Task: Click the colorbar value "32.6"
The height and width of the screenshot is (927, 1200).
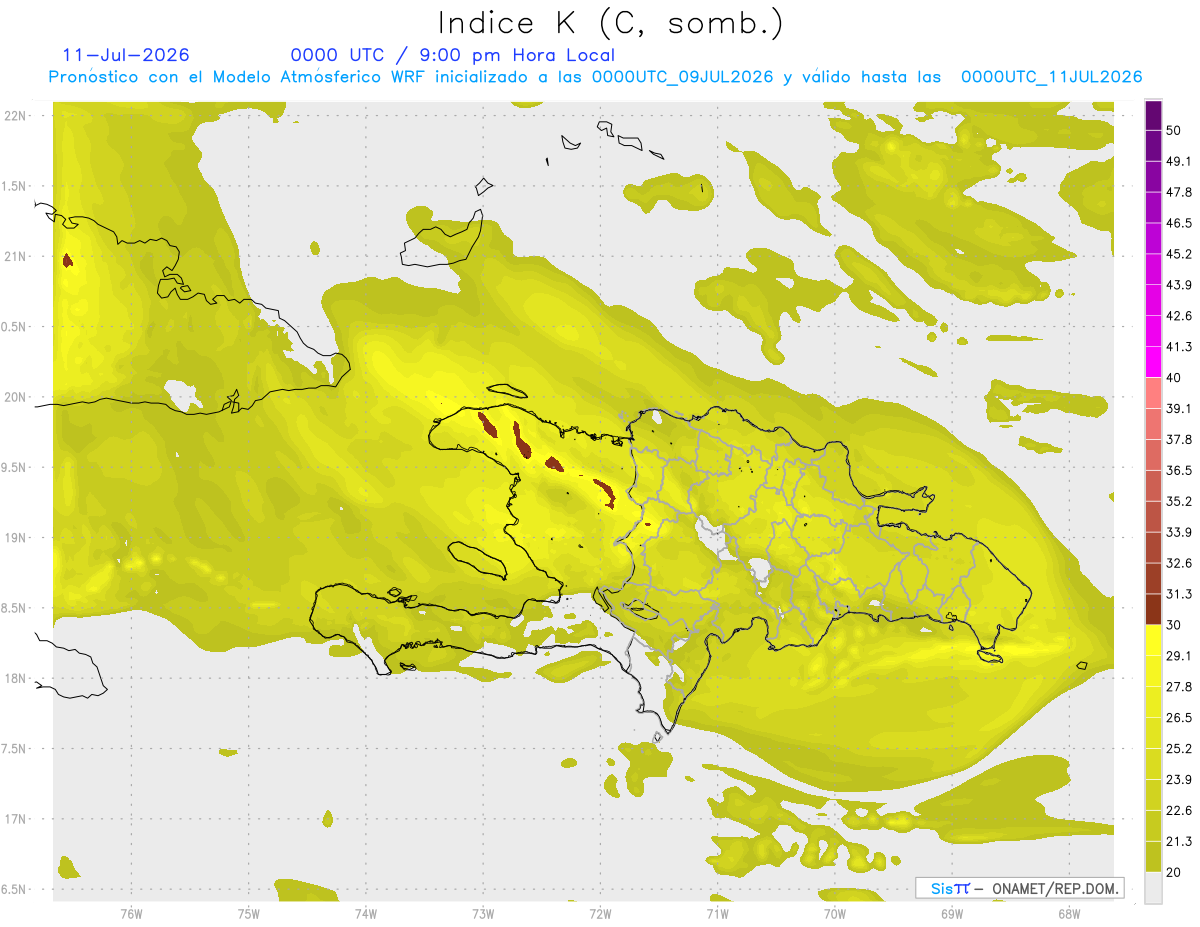Action: coord(1180,563)
